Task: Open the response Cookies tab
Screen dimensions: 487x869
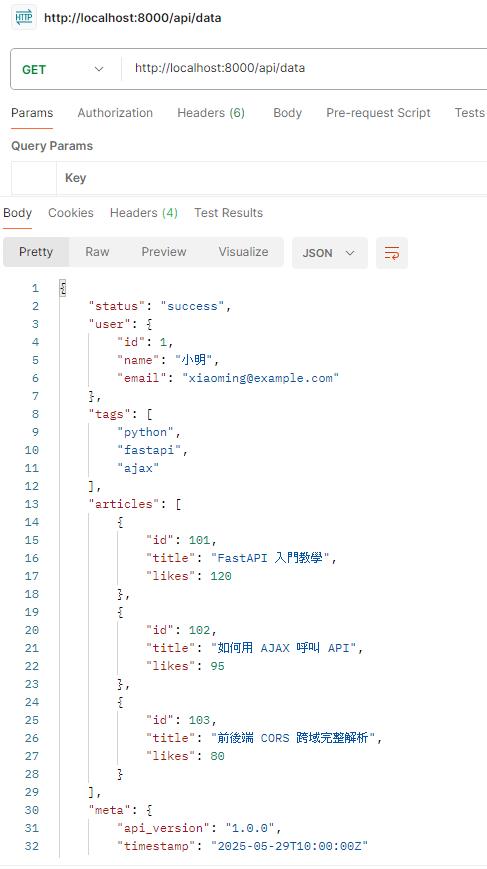Action: tap(71, 213)
